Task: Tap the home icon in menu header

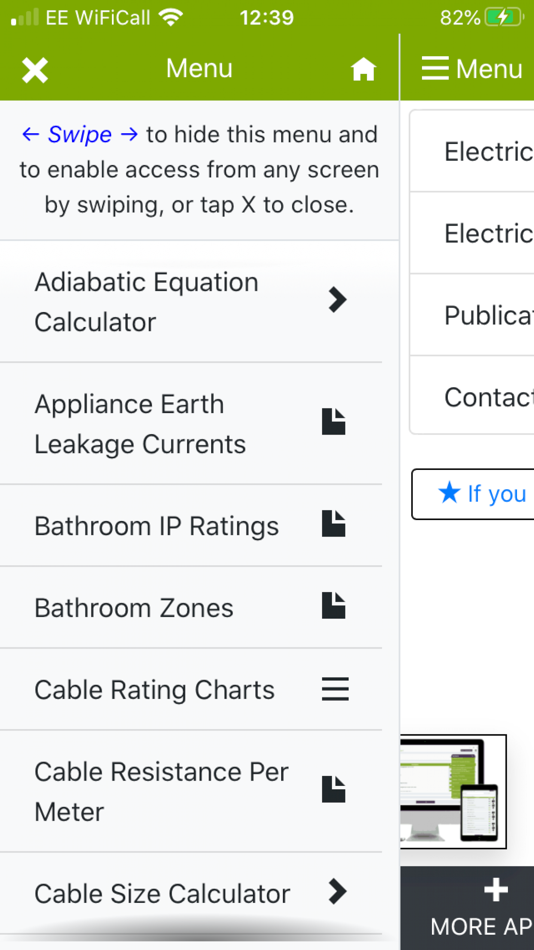Action: coord(364,70)
